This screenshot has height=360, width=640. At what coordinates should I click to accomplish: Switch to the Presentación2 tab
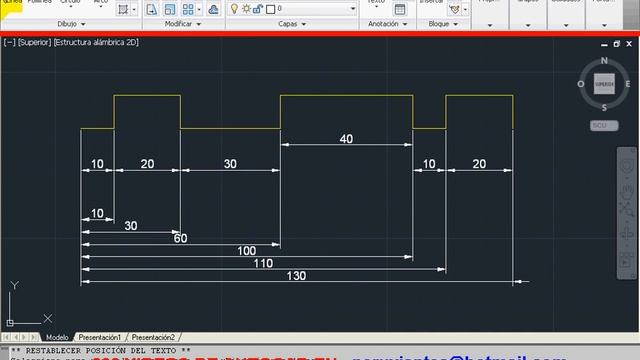(x=153, y=338)
